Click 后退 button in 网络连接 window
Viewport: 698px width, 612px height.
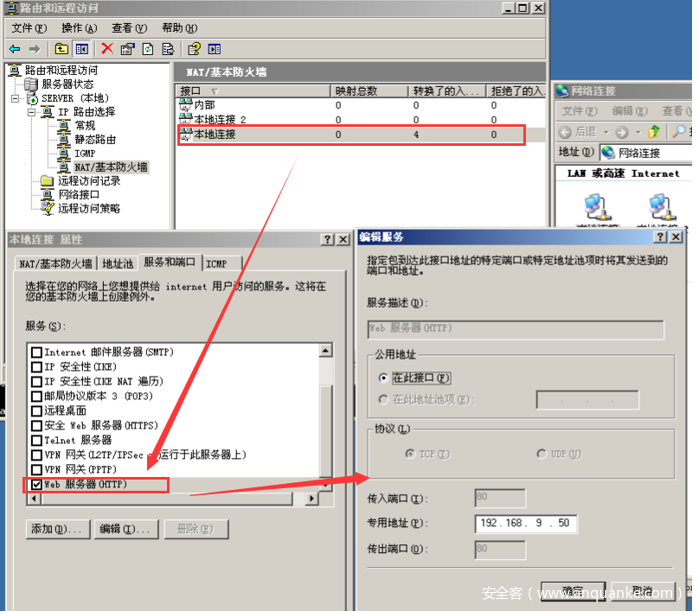[577, 132]
